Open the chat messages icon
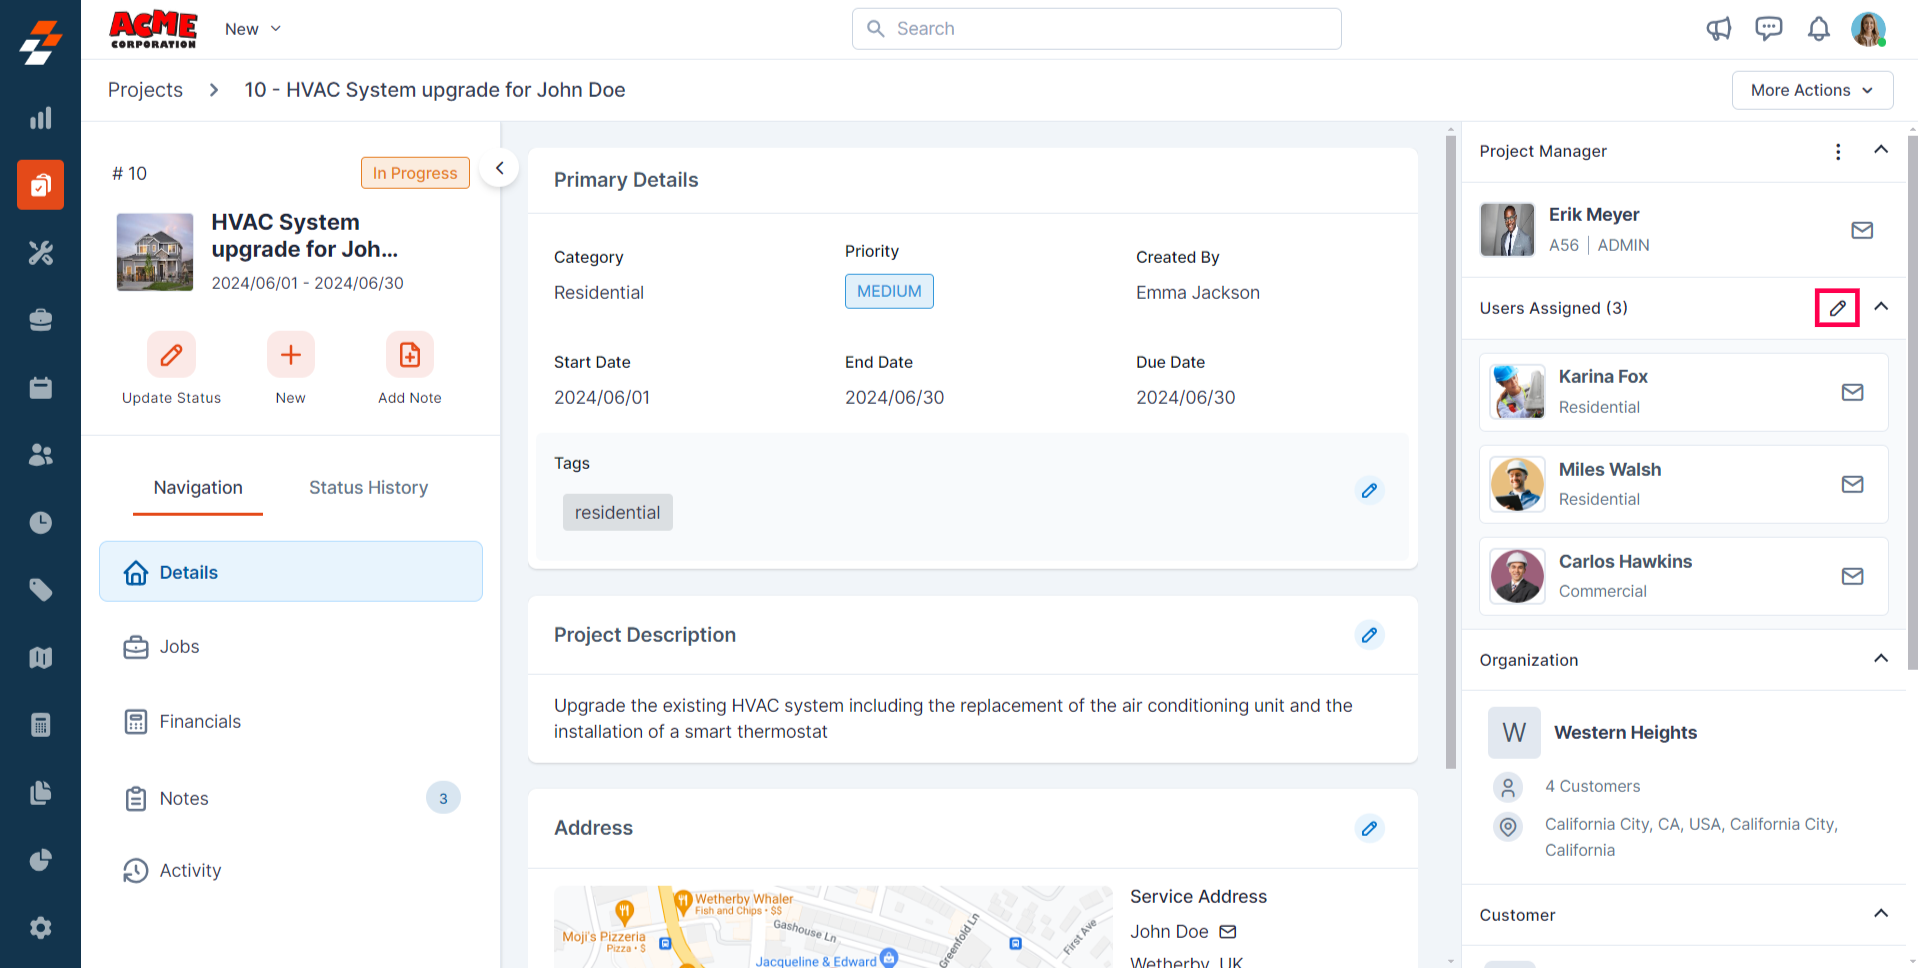This screenshot has height=968, width=1918. pyautogui.click(x=1768, y=29)
